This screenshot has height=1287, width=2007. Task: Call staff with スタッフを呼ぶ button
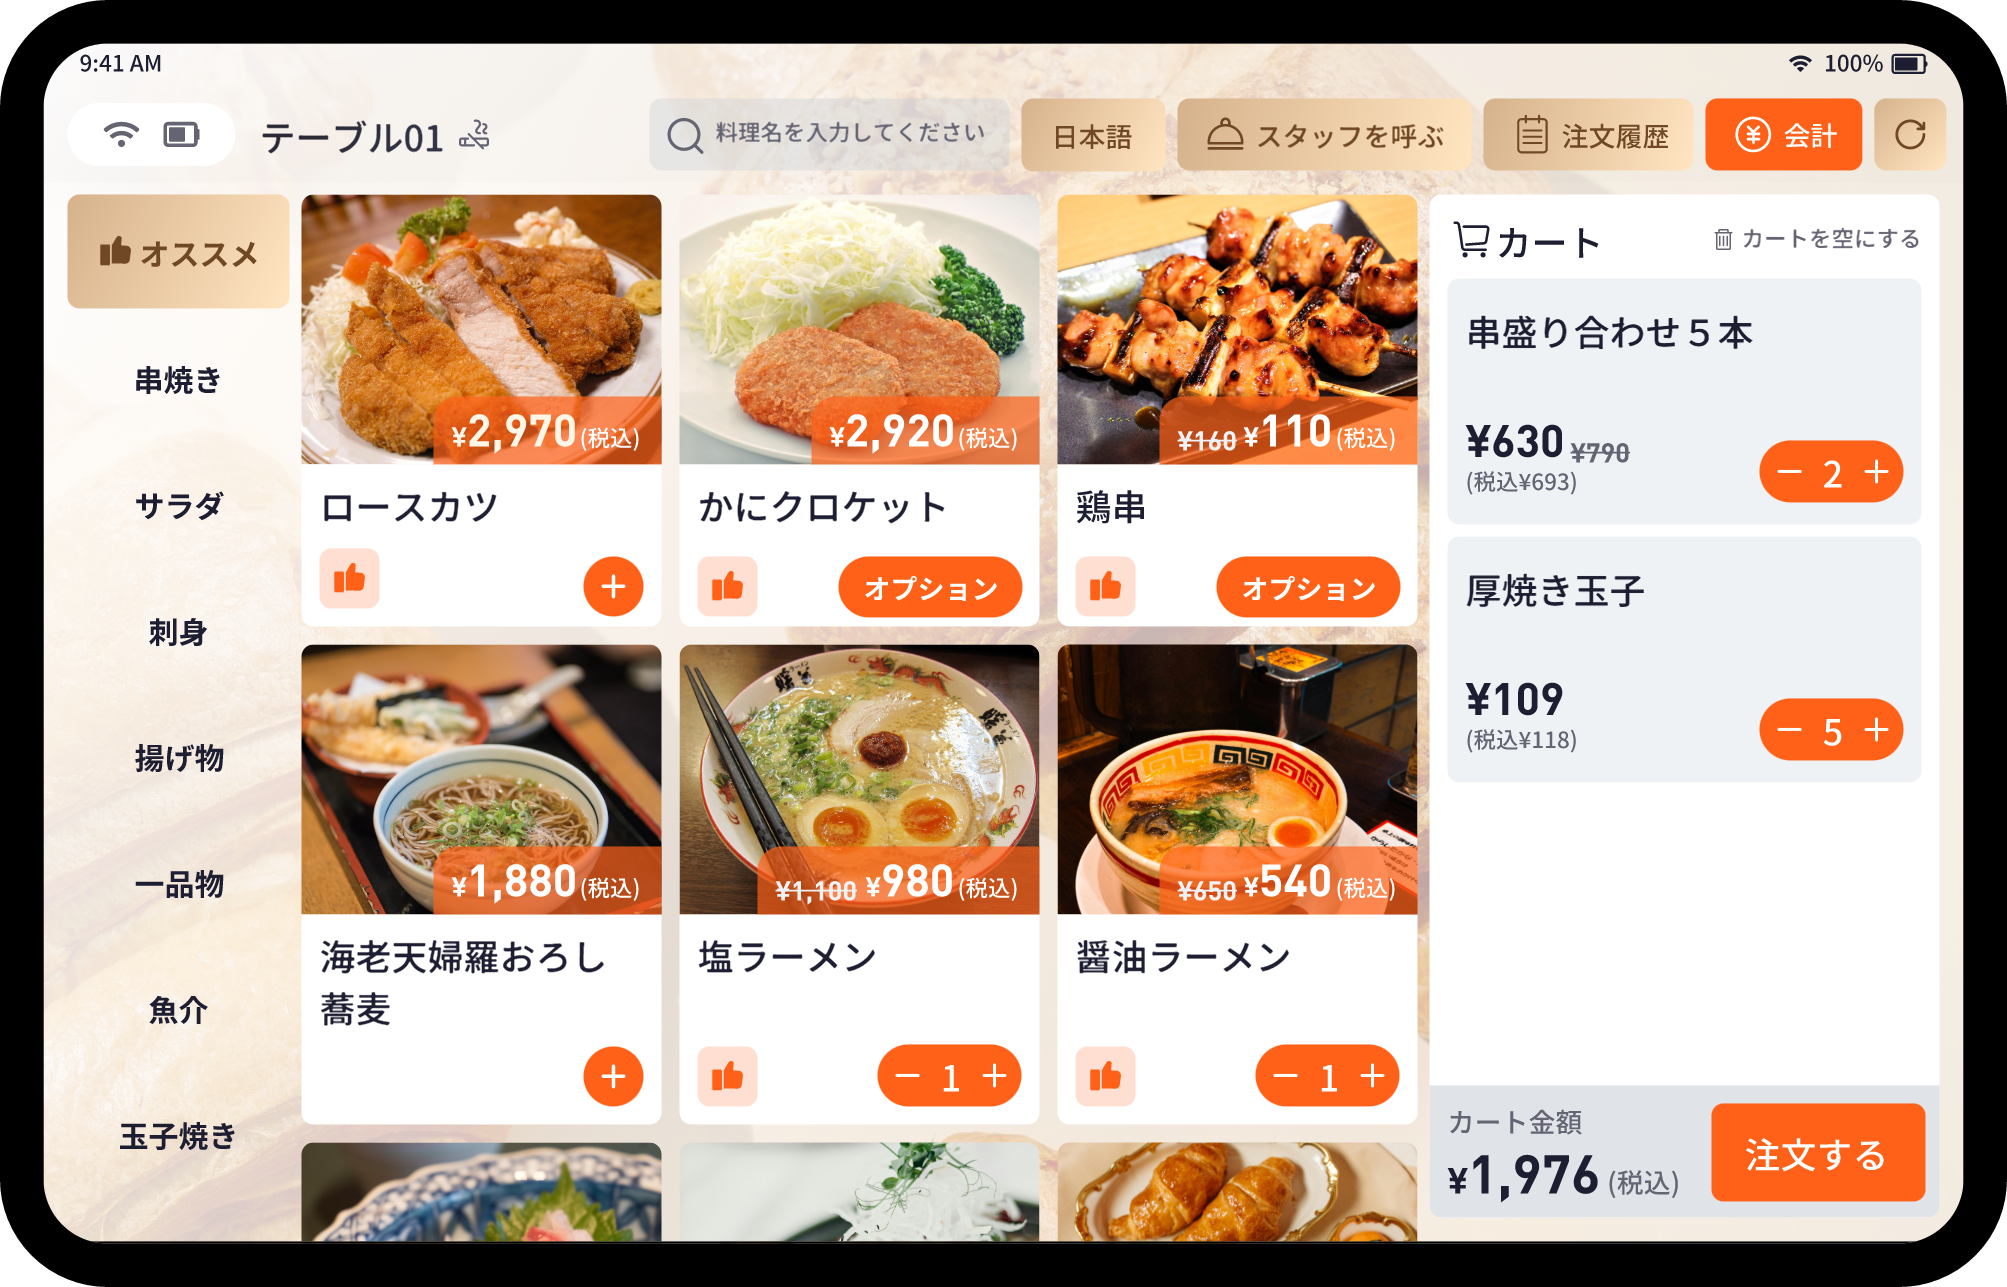pyautogui.click(x=1324, y=135)
